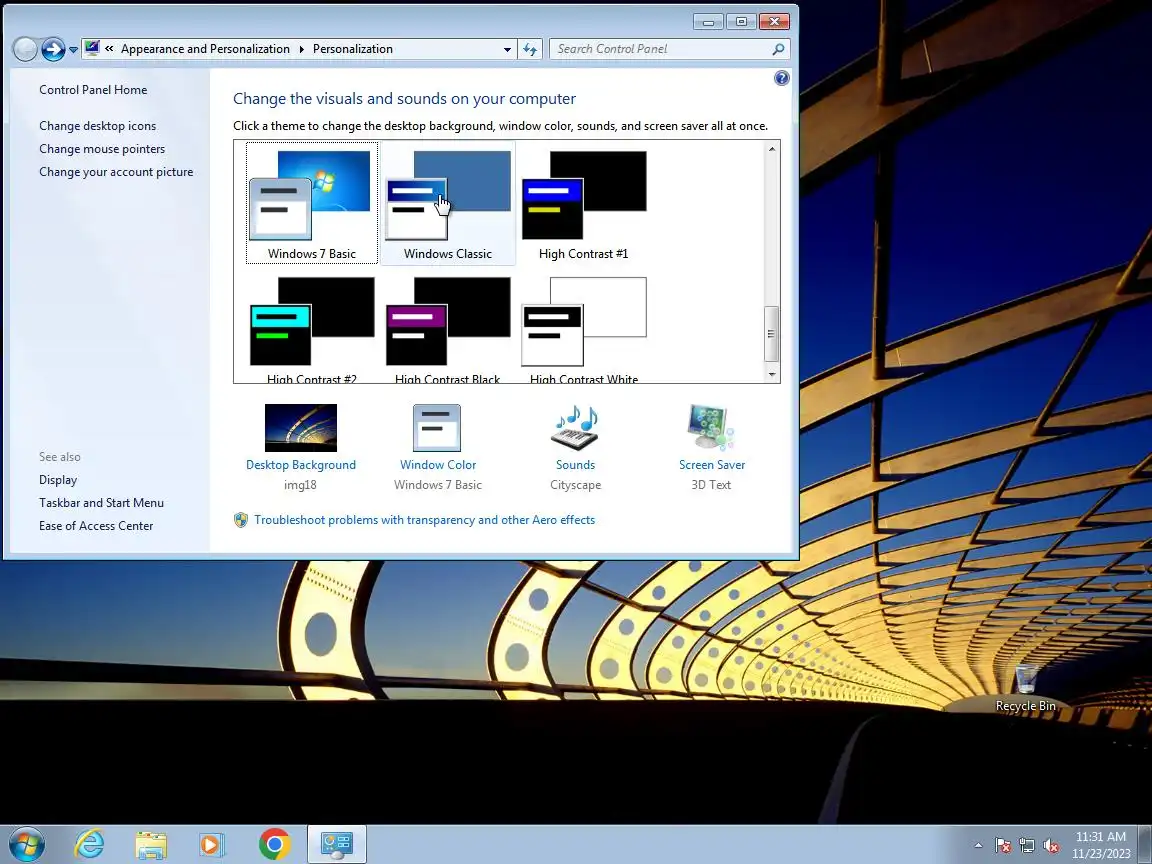Select the Recycle Bin desktop icon
1152x864 pixels.
pyautogui.click(x=1026, y=688)
